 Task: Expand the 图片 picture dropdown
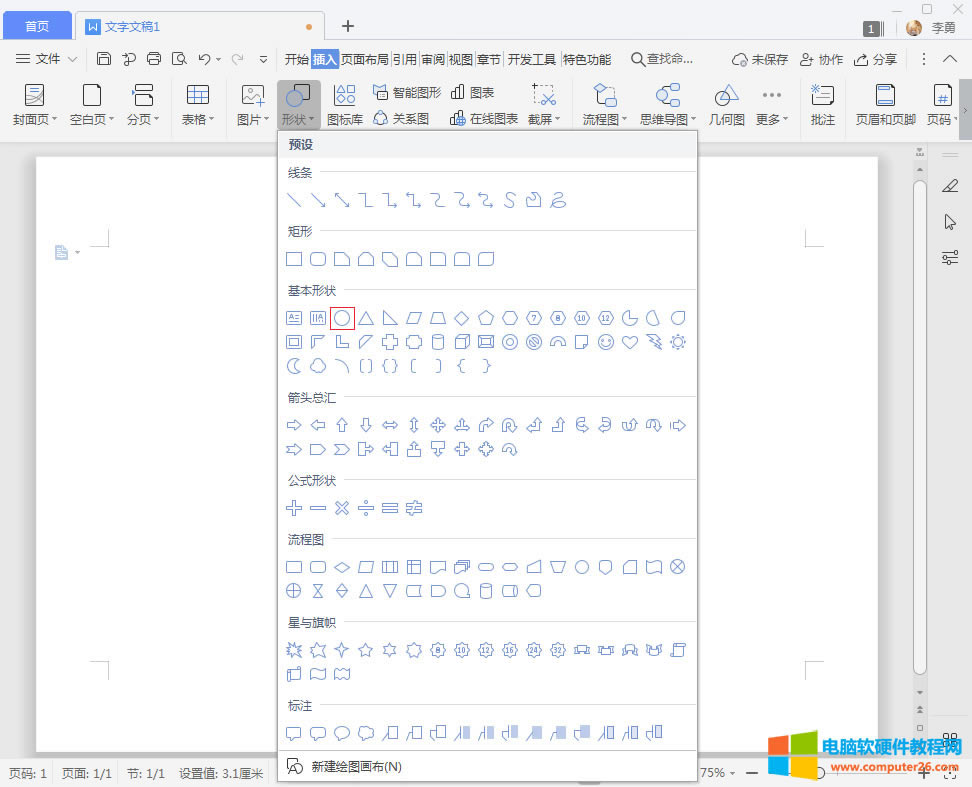coord(253,105)
